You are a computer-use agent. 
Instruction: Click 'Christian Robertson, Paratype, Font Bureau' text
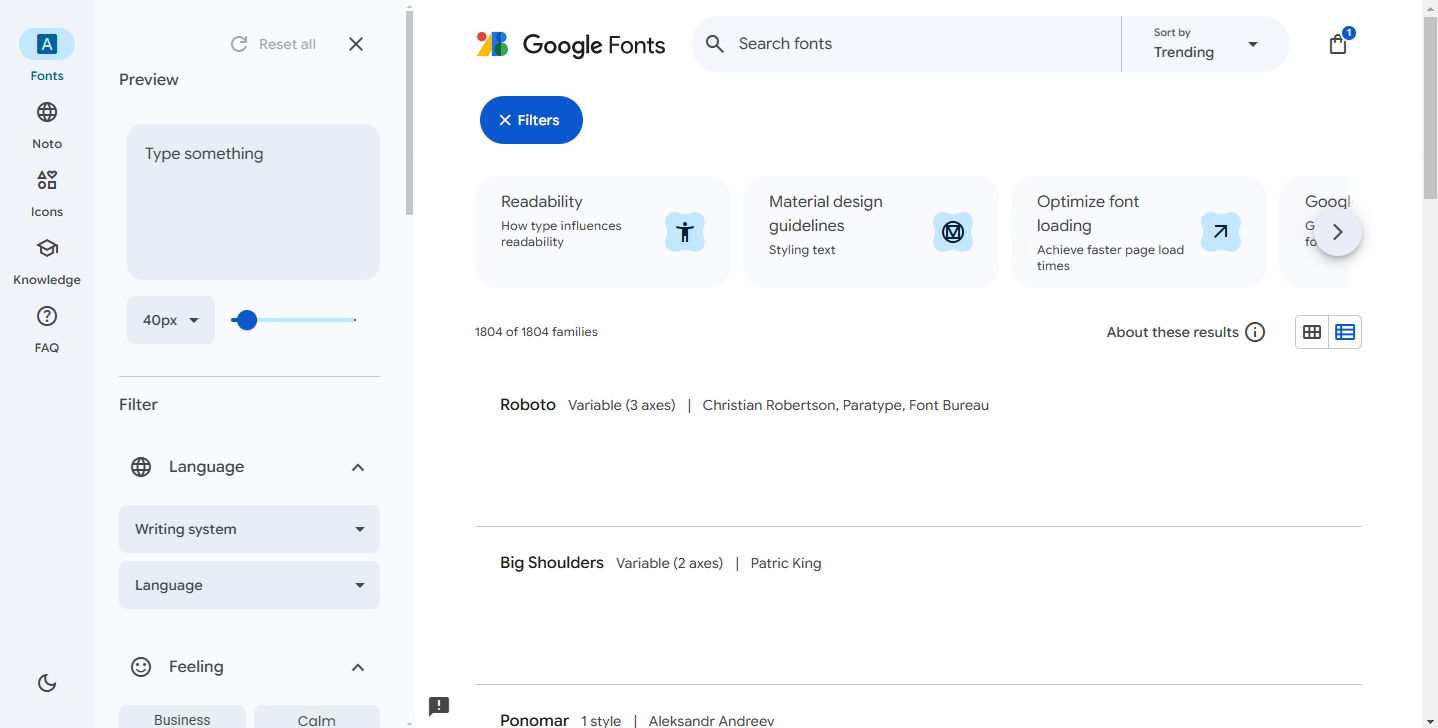846,405
